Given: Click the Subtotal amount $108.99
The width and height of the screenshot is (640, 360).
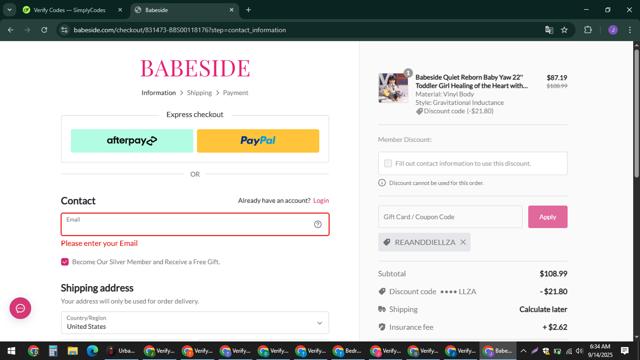Looking at the screenshot, I should 553,273.
